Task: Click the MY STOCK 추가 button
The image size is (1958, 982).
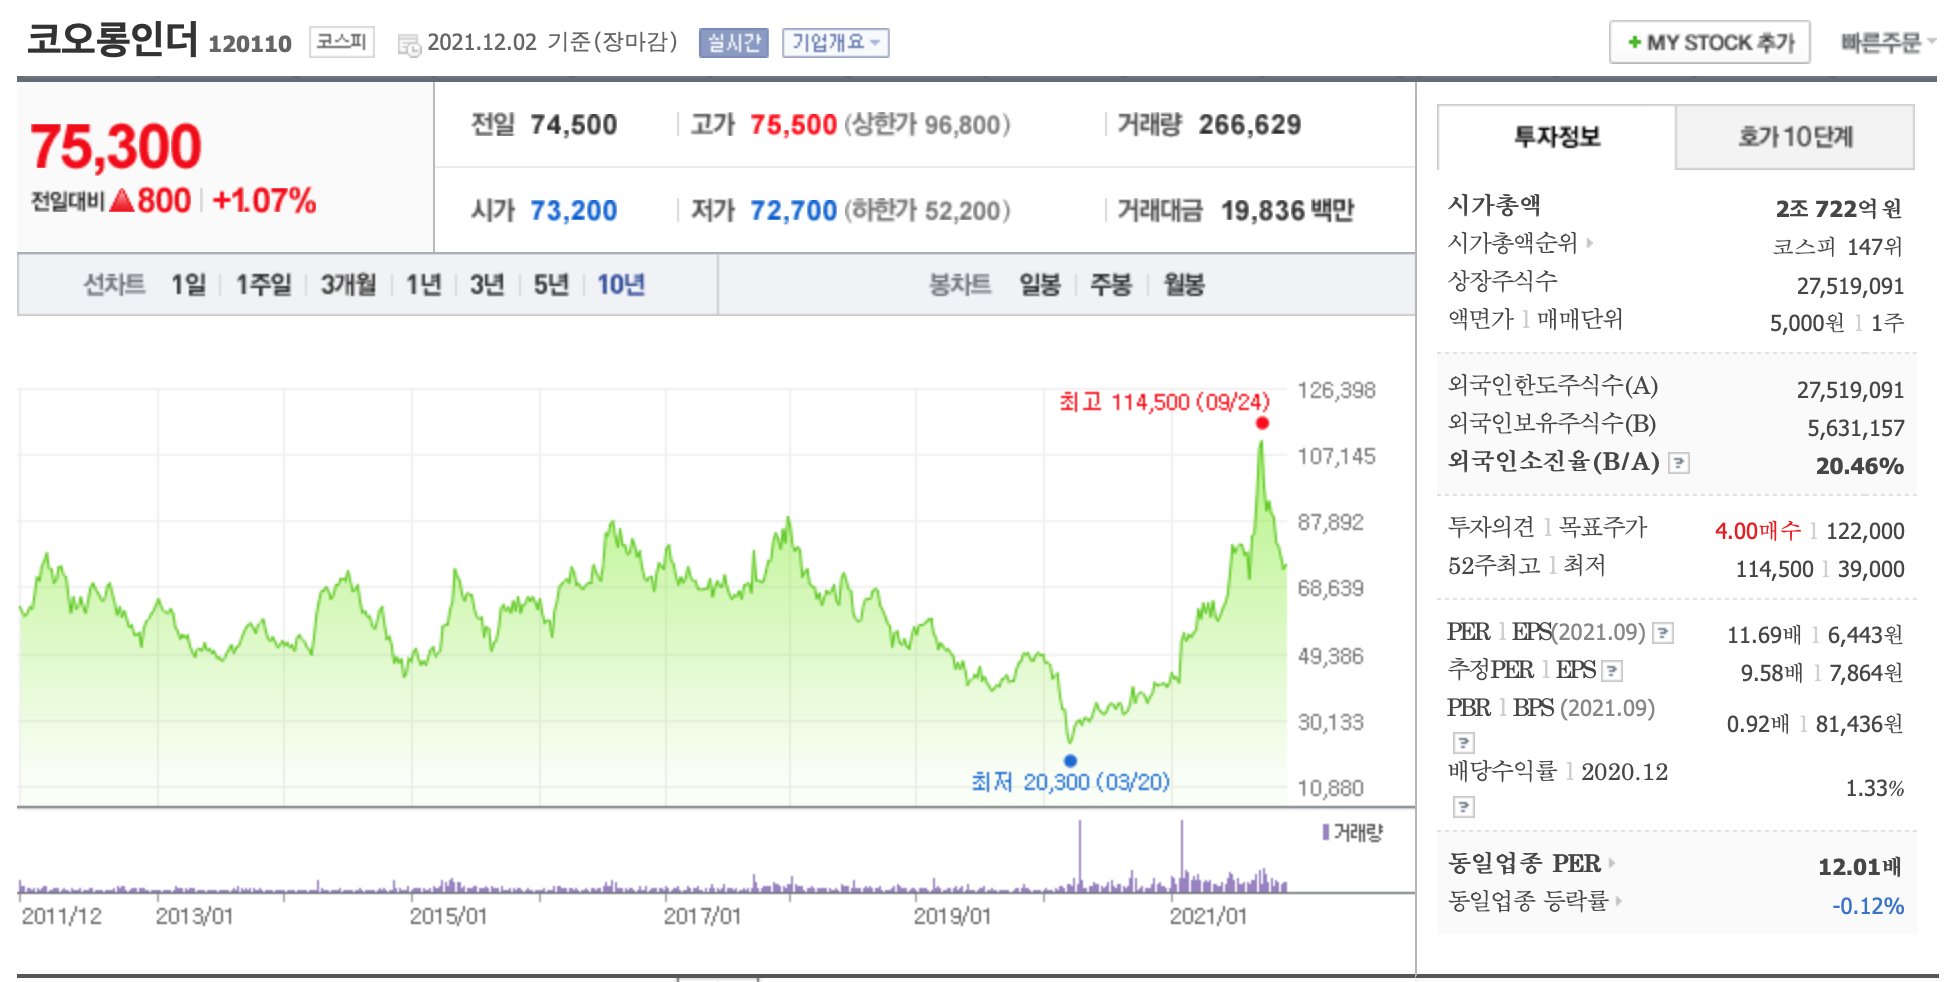Action: pyautogui.click(x=1710, y=43)
